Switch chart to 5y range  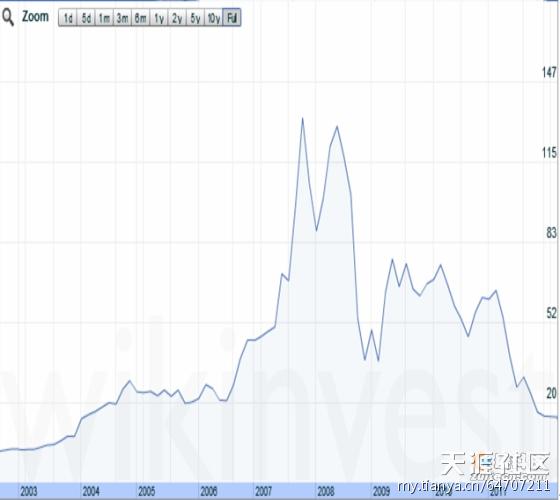point(195,18)
